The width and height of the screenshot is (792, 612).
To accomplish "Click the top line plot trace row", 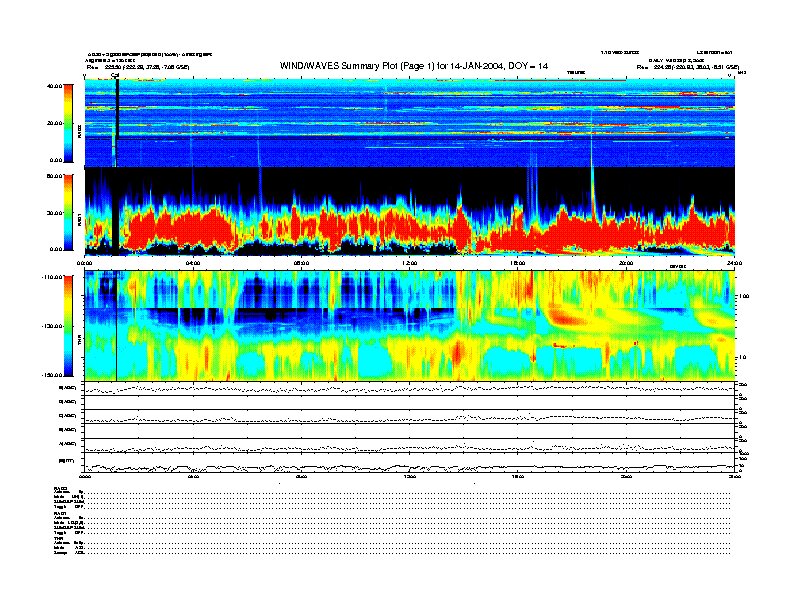I will point(410,388).
